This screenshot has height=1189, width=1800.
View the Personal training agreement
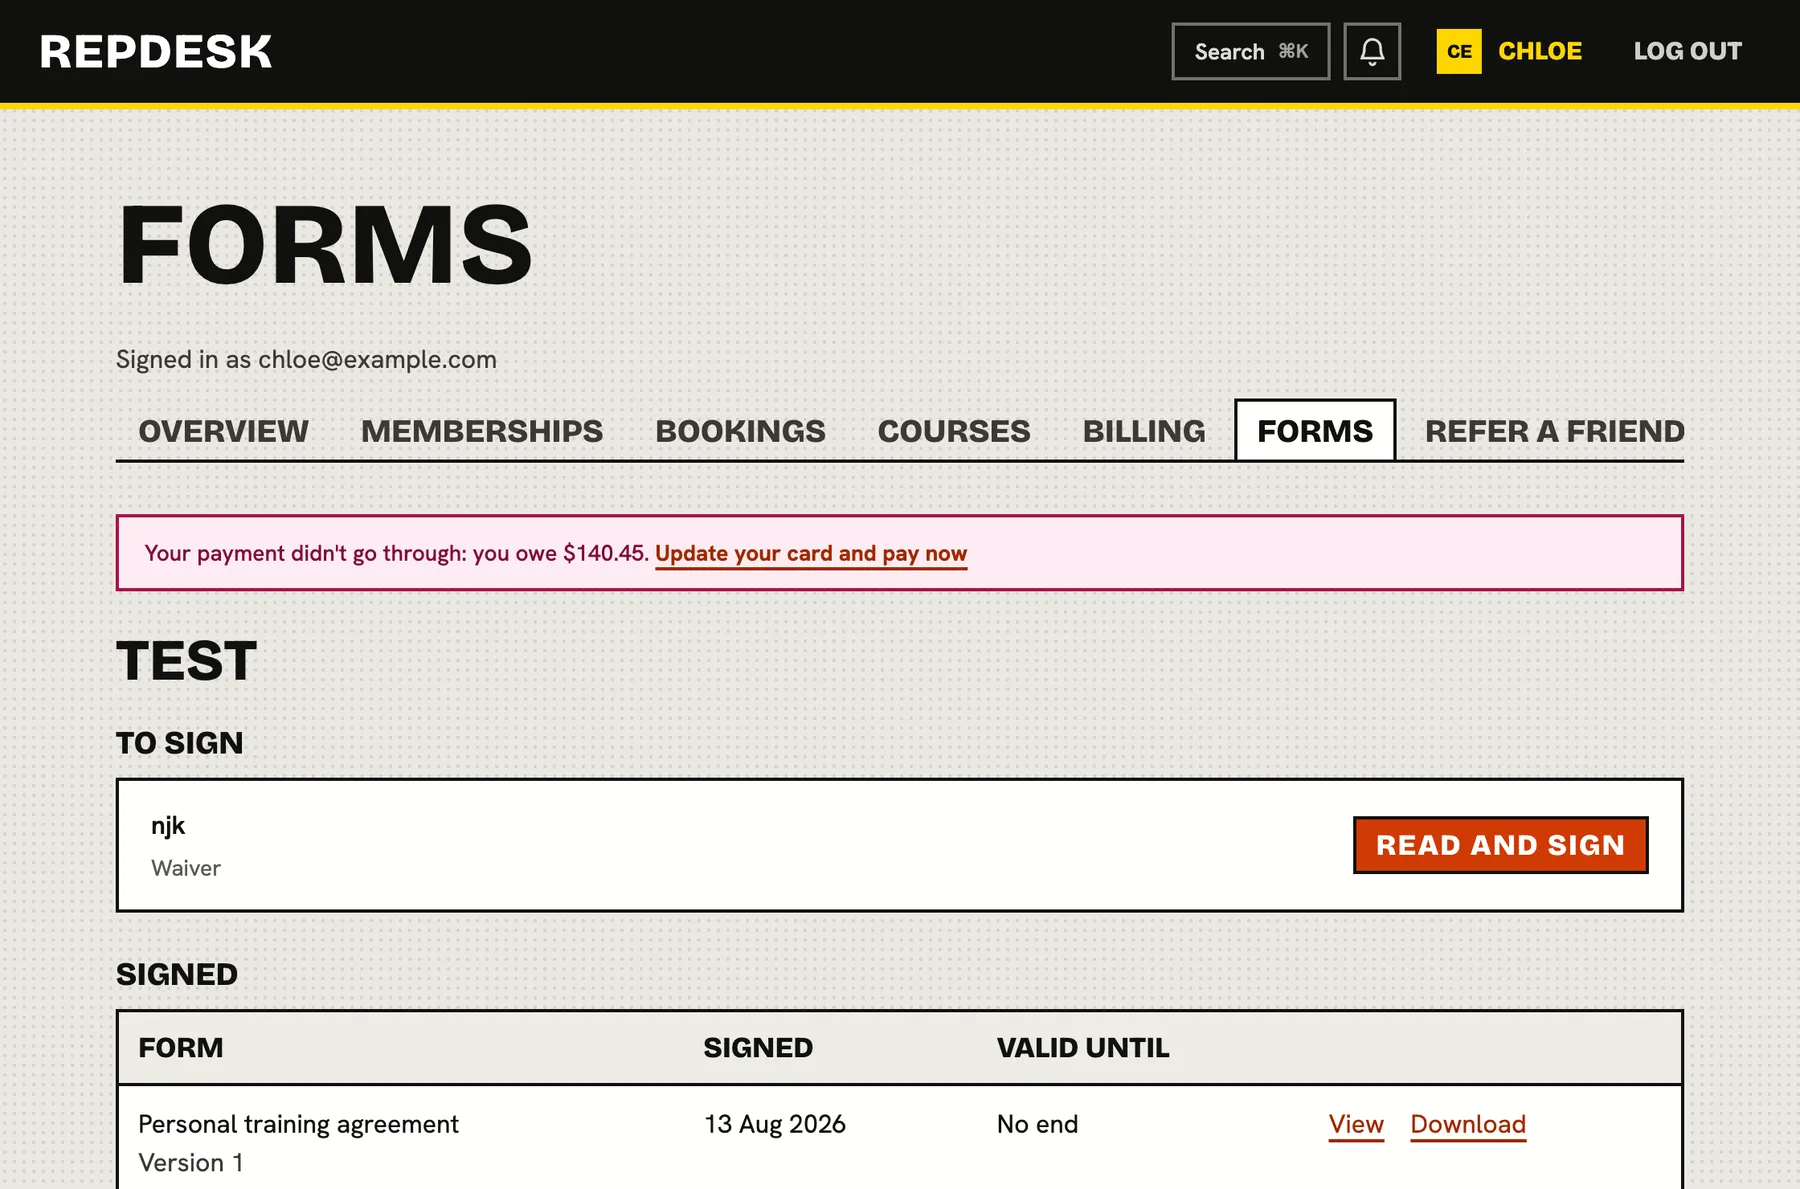coord(1356,1124)
